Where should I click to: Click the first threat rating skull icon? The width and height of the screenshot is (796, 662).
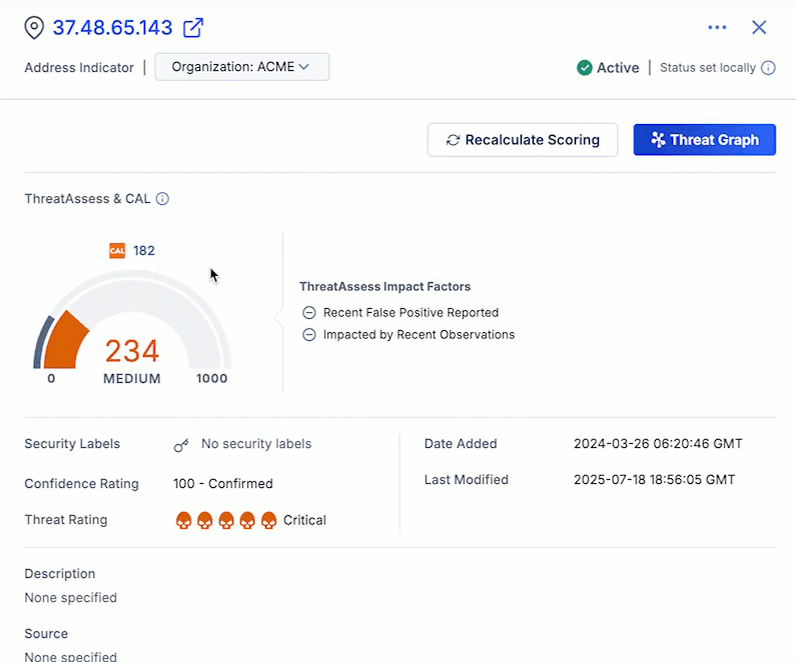(184, 520)
